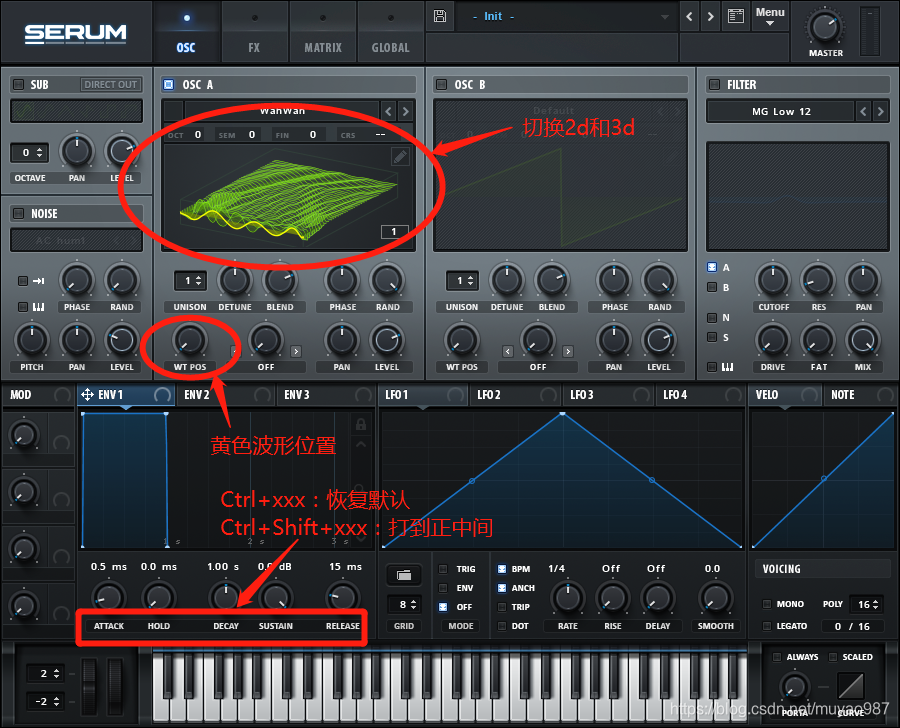Select the next OSC A wavetable
Viewport: 900px width, 728px height.
[405, 111]
